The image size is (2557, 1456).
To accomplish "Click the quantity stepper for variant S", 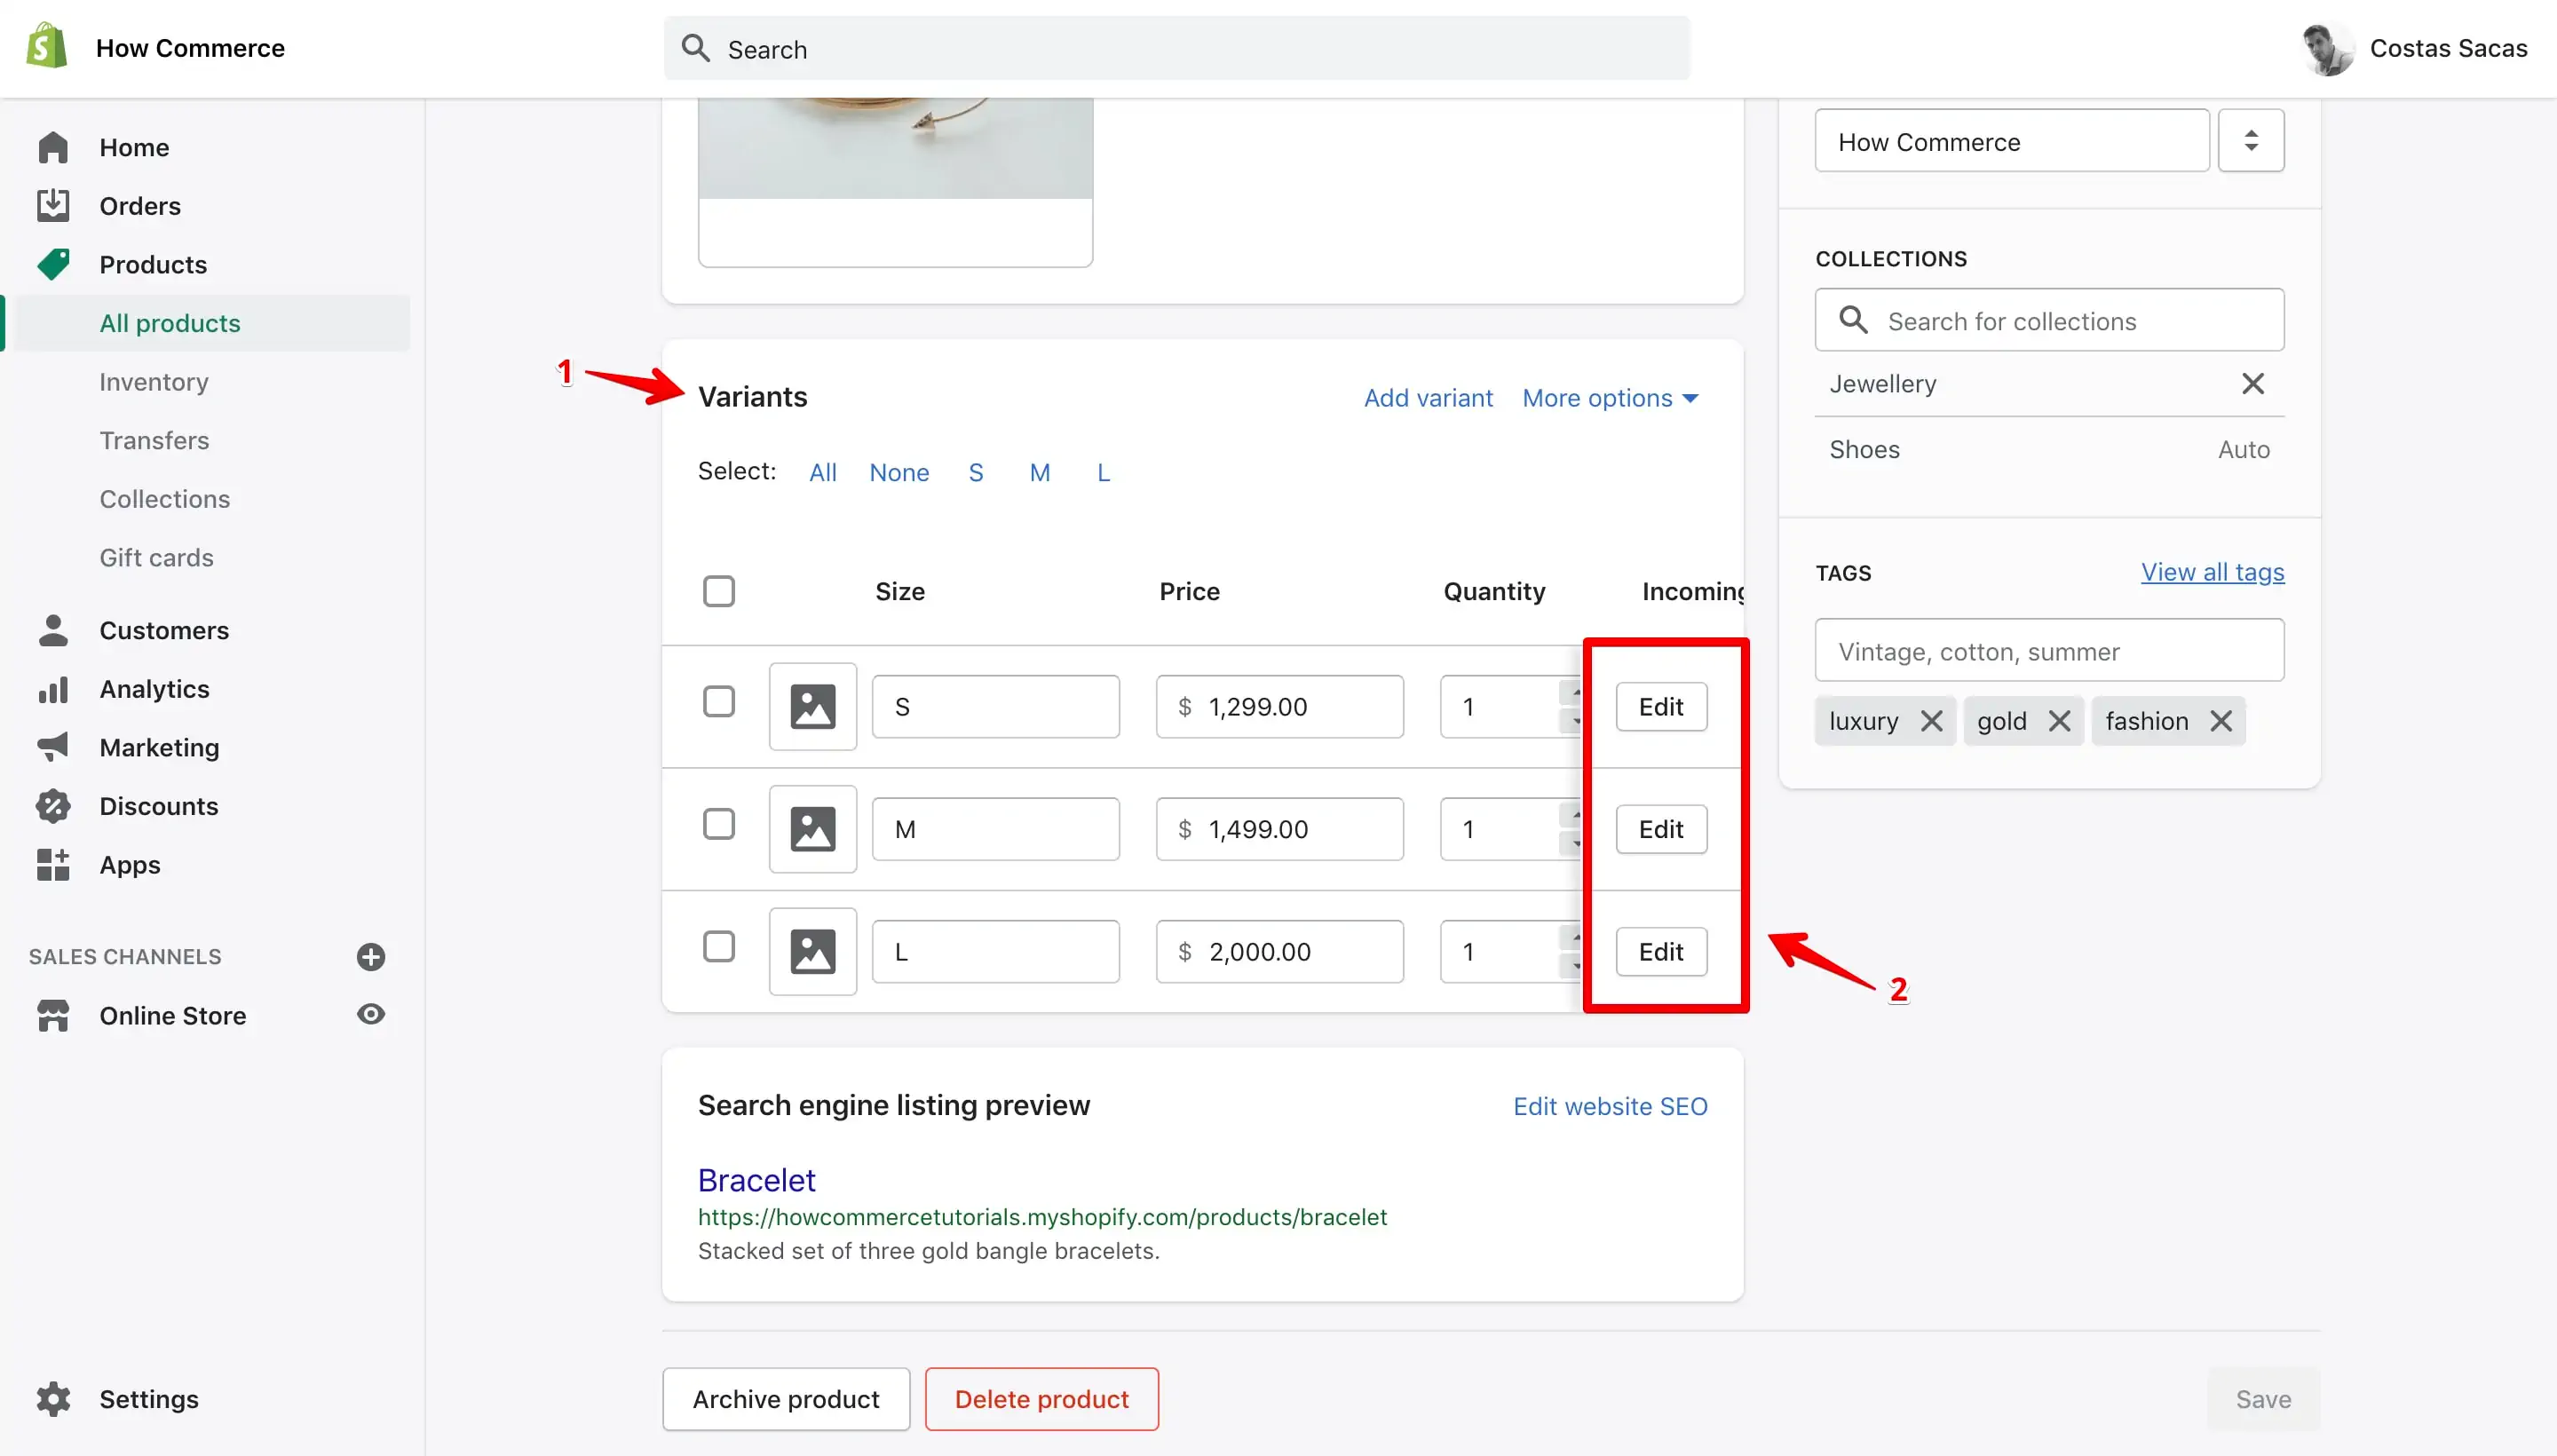I will click(x=1571, y=706).
